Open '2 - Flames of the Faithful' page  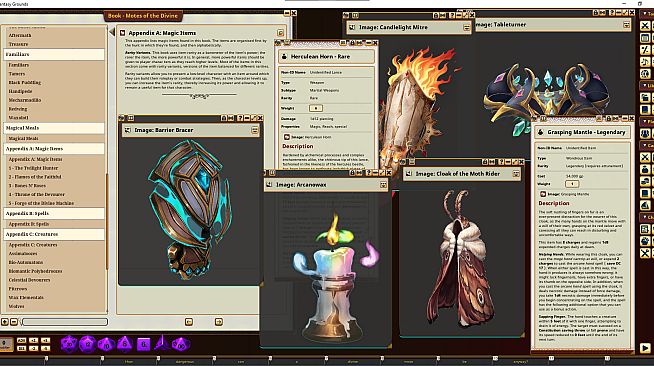(x=35, y=177)
